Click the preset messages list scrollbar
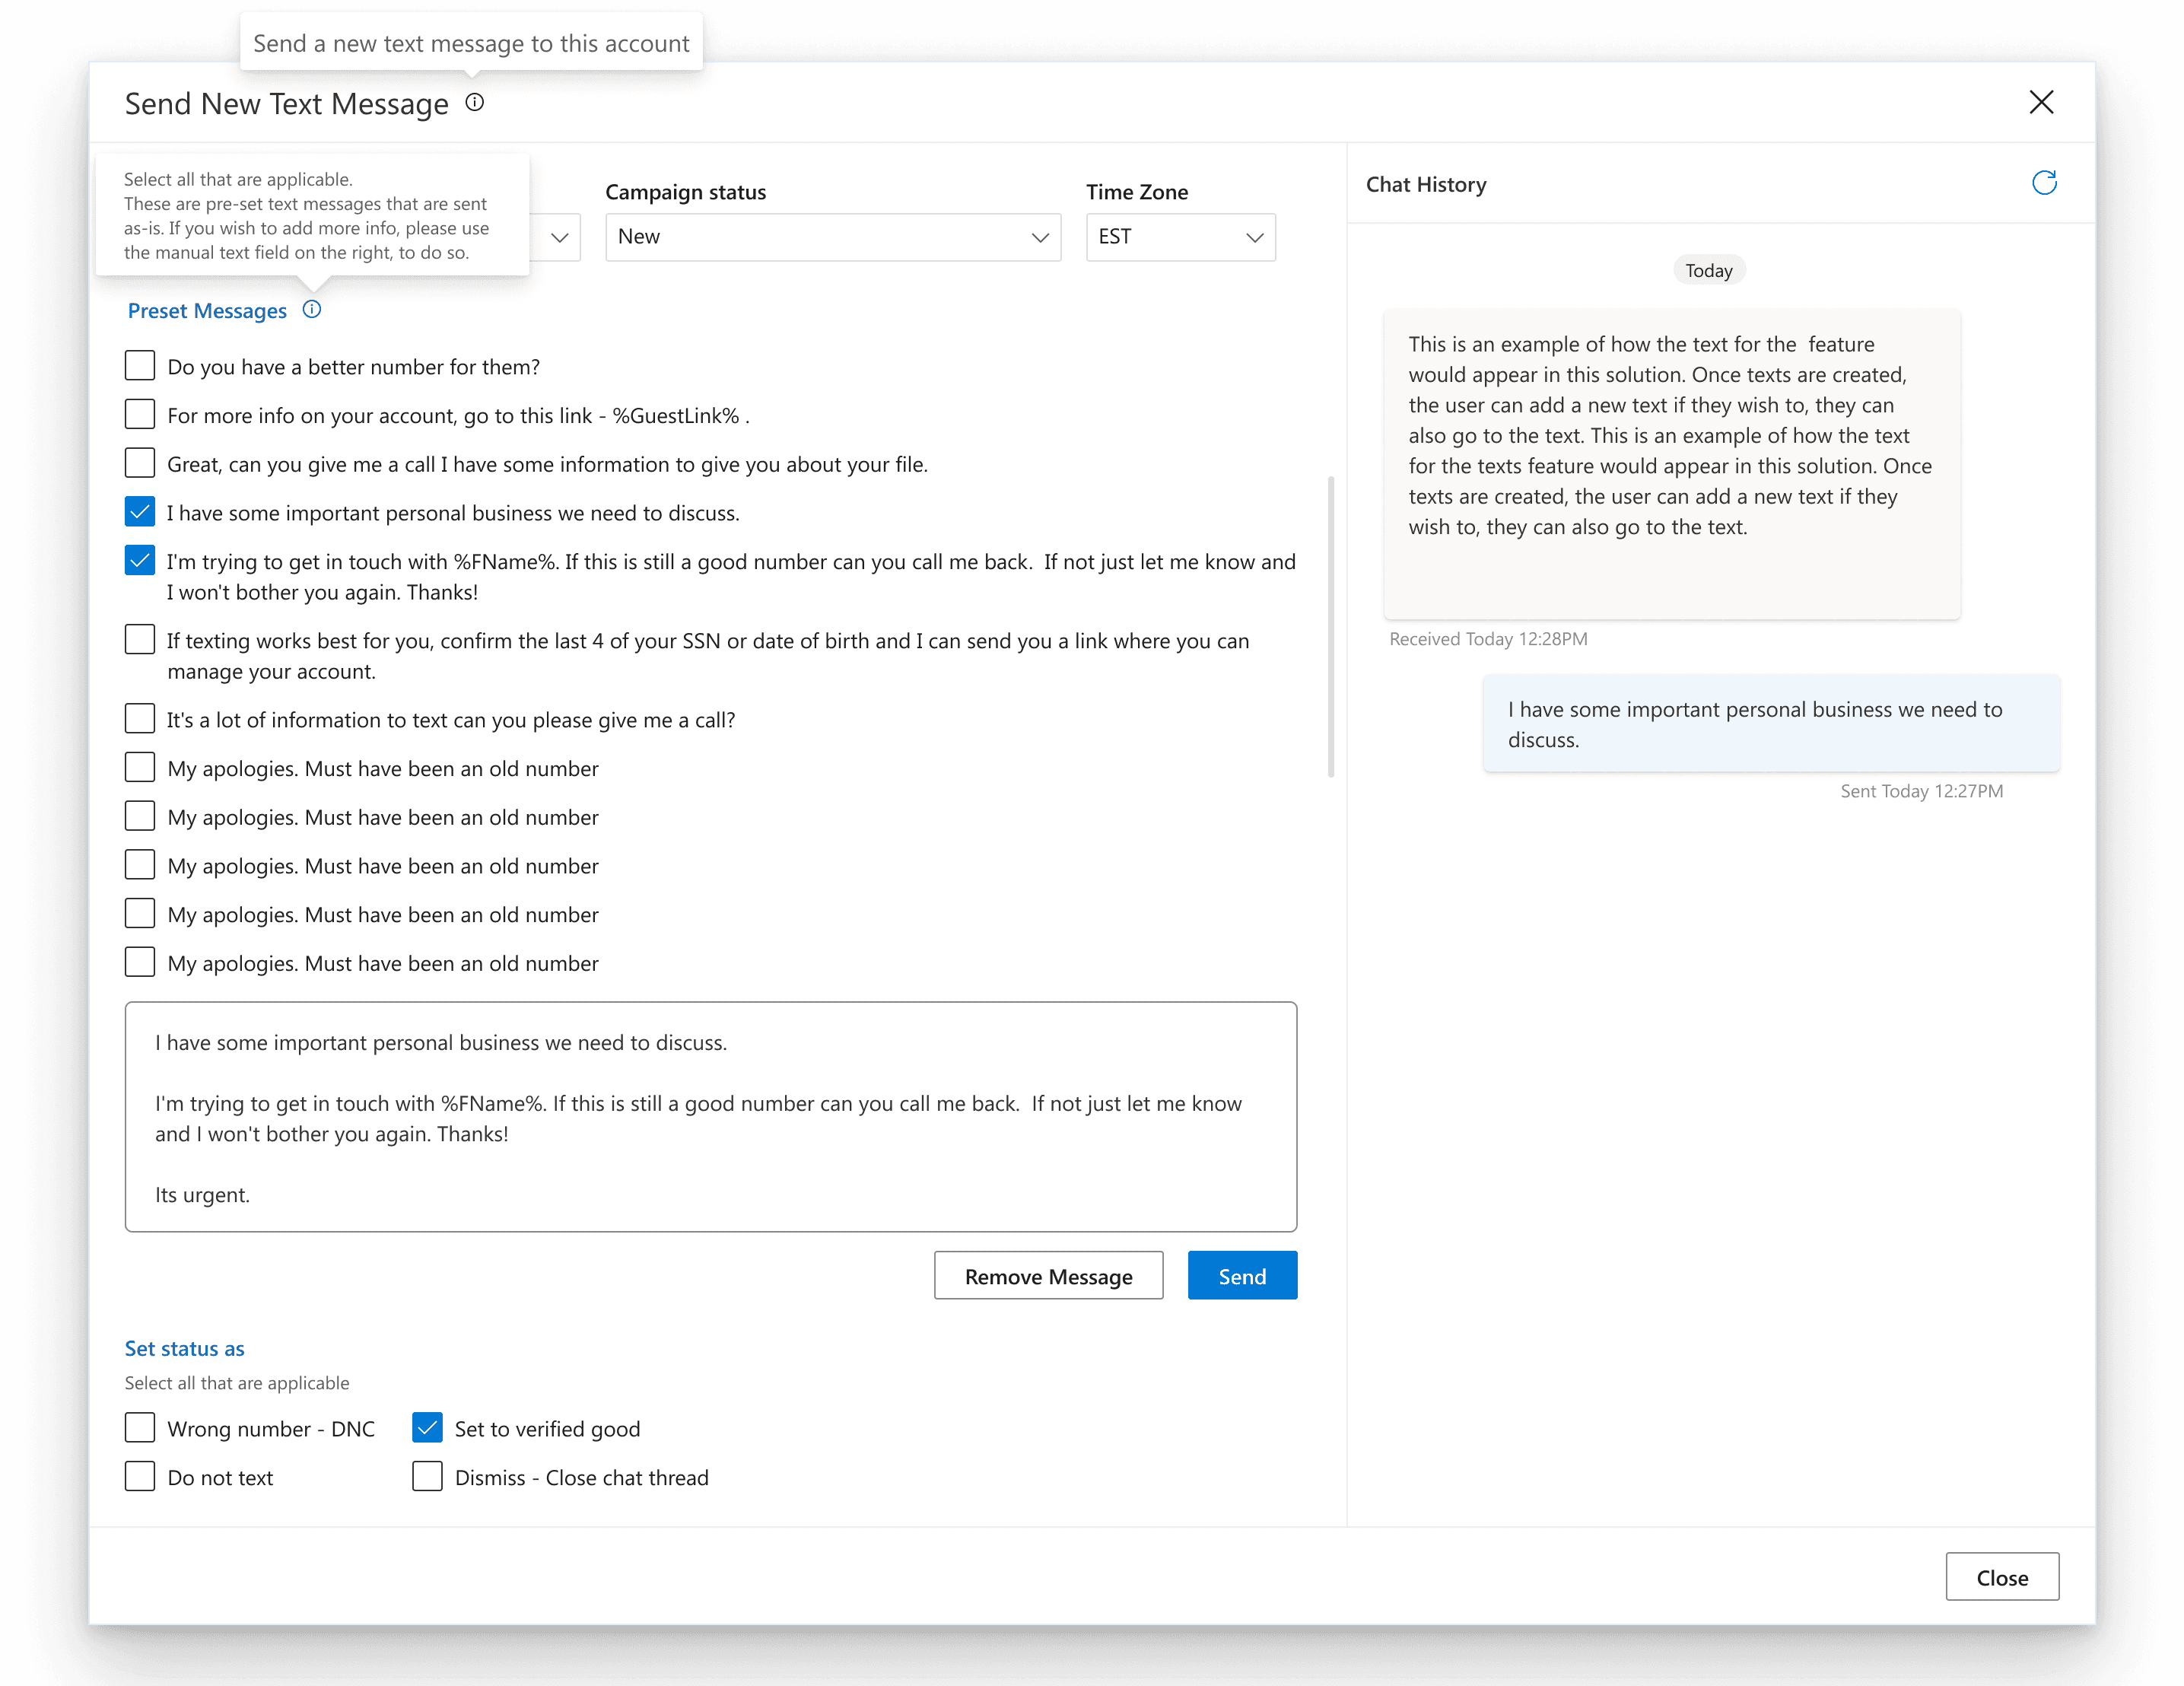Image resolution: width=2184 pixels, height=1686 pixels. coord(1330,627)
